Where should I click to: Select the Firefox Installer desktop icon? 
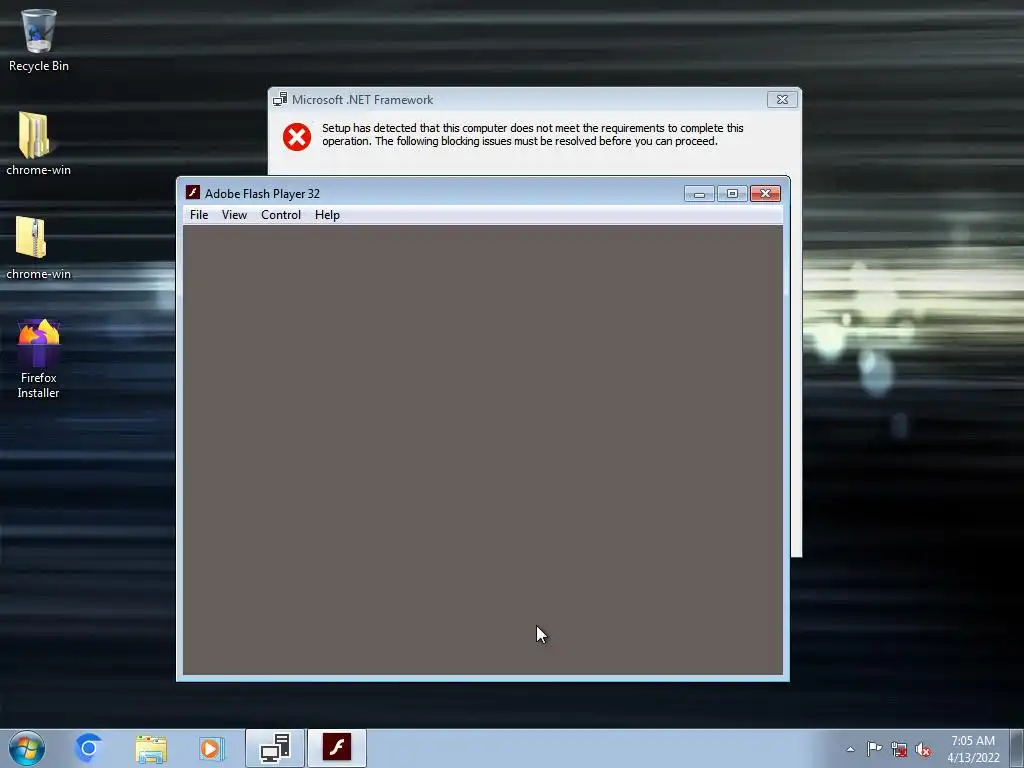[x=38, y=359]
